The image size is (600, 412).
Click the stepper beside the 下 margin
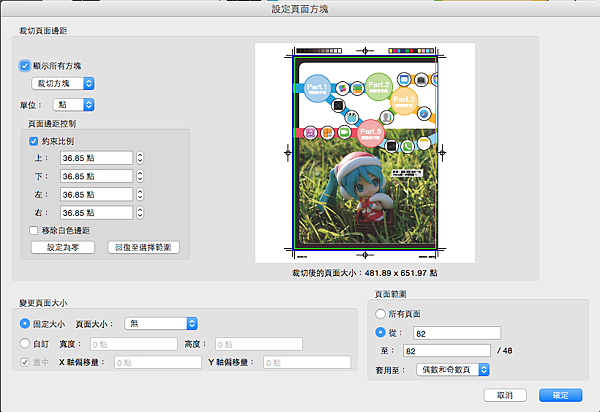pos(140,176)
